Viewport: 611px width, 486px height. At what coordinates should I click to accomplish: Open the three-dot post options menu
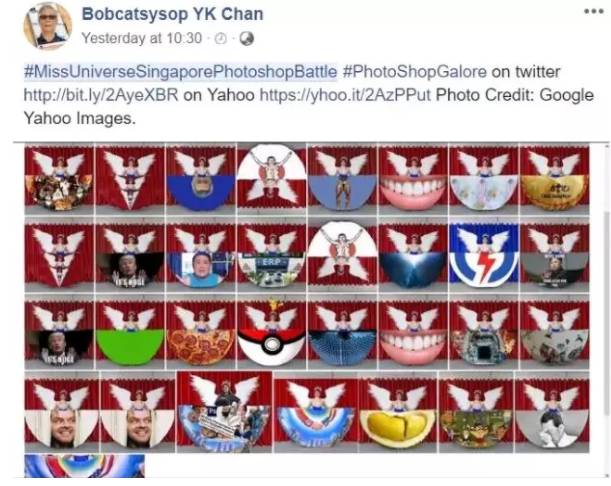pyautogui.click(x=593, y=11)
